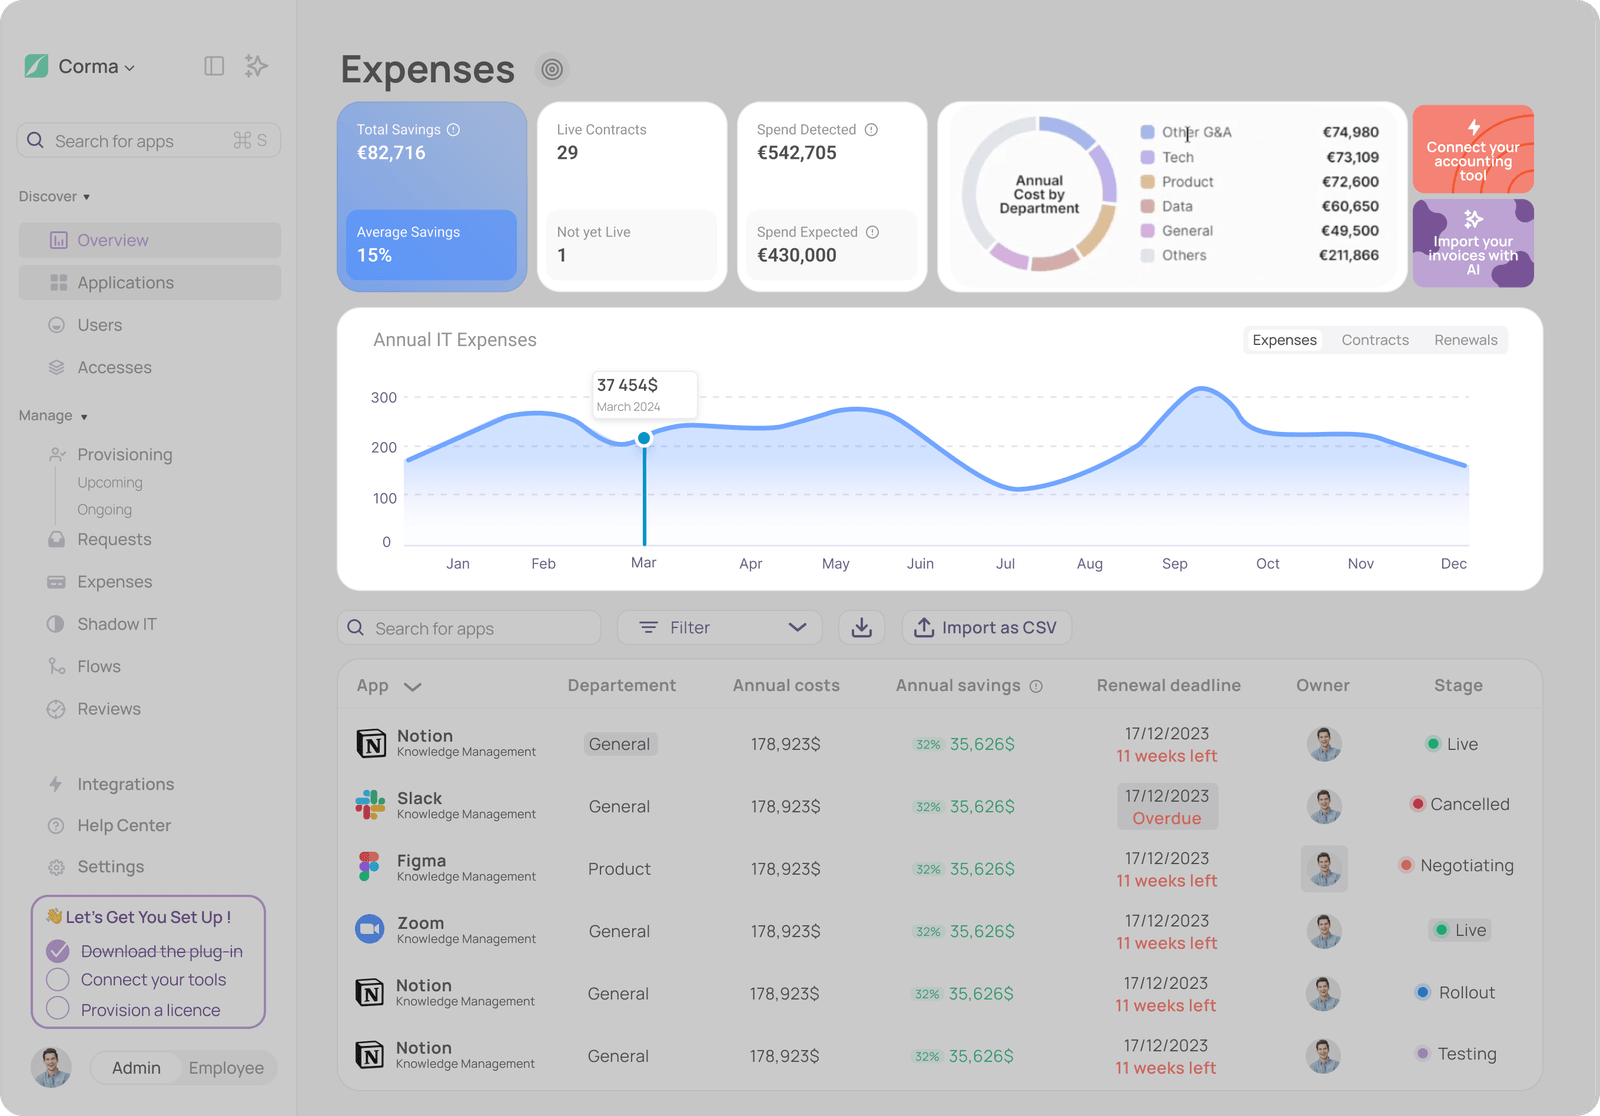Check the Connect your tools checkbox

[x=58, y=980]
